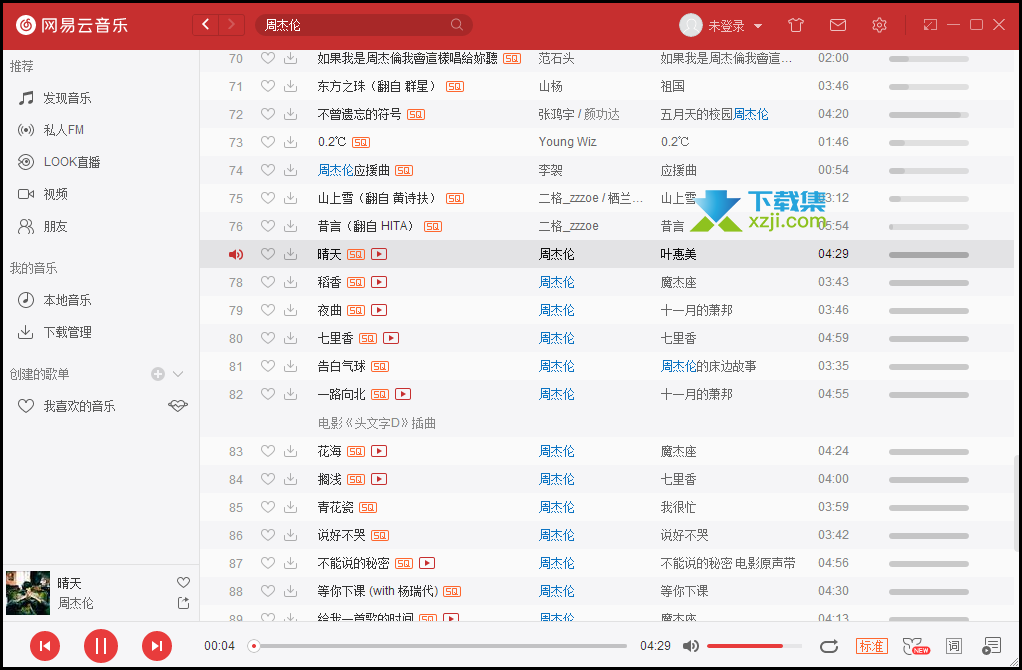The height and width of the screenshot is (670, 1022).
Task: Pause the current playback
Action: (x=101, y=646)
